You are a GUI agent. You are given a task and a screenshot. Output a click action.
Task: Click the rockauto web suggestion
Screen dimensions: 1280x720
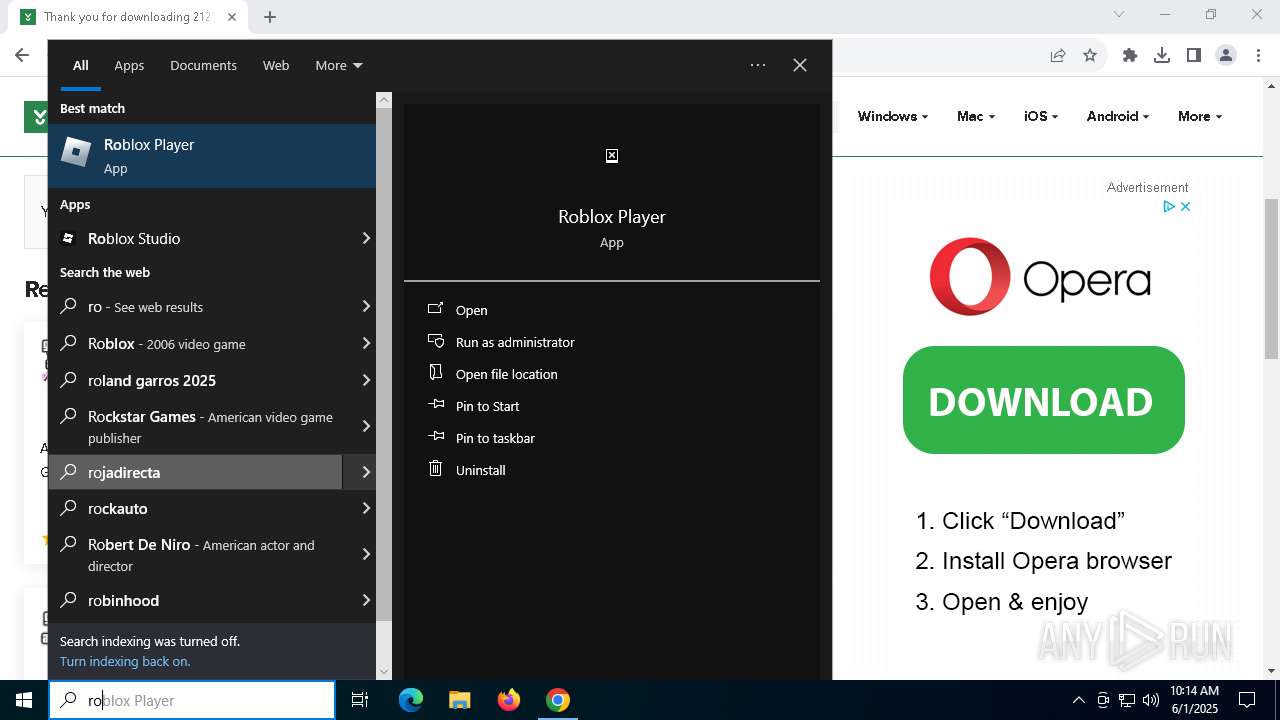[195, 508]
